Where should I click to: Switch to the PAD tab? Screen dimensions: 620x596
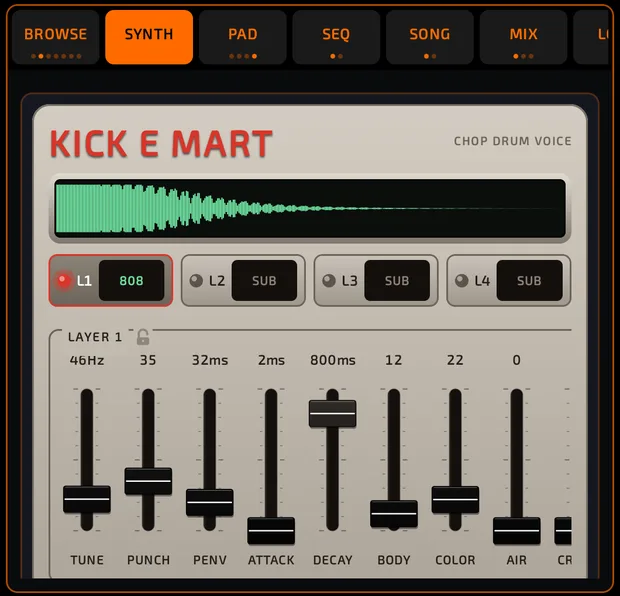[243, 37]
